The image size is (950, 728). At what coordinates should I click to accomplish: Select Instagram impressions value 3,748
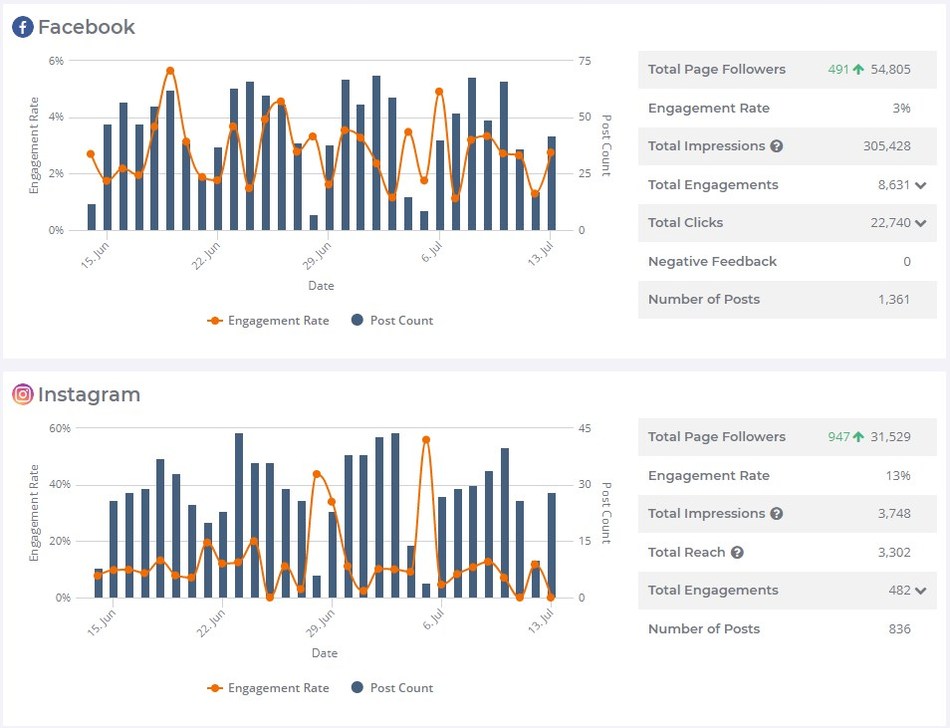894,514
